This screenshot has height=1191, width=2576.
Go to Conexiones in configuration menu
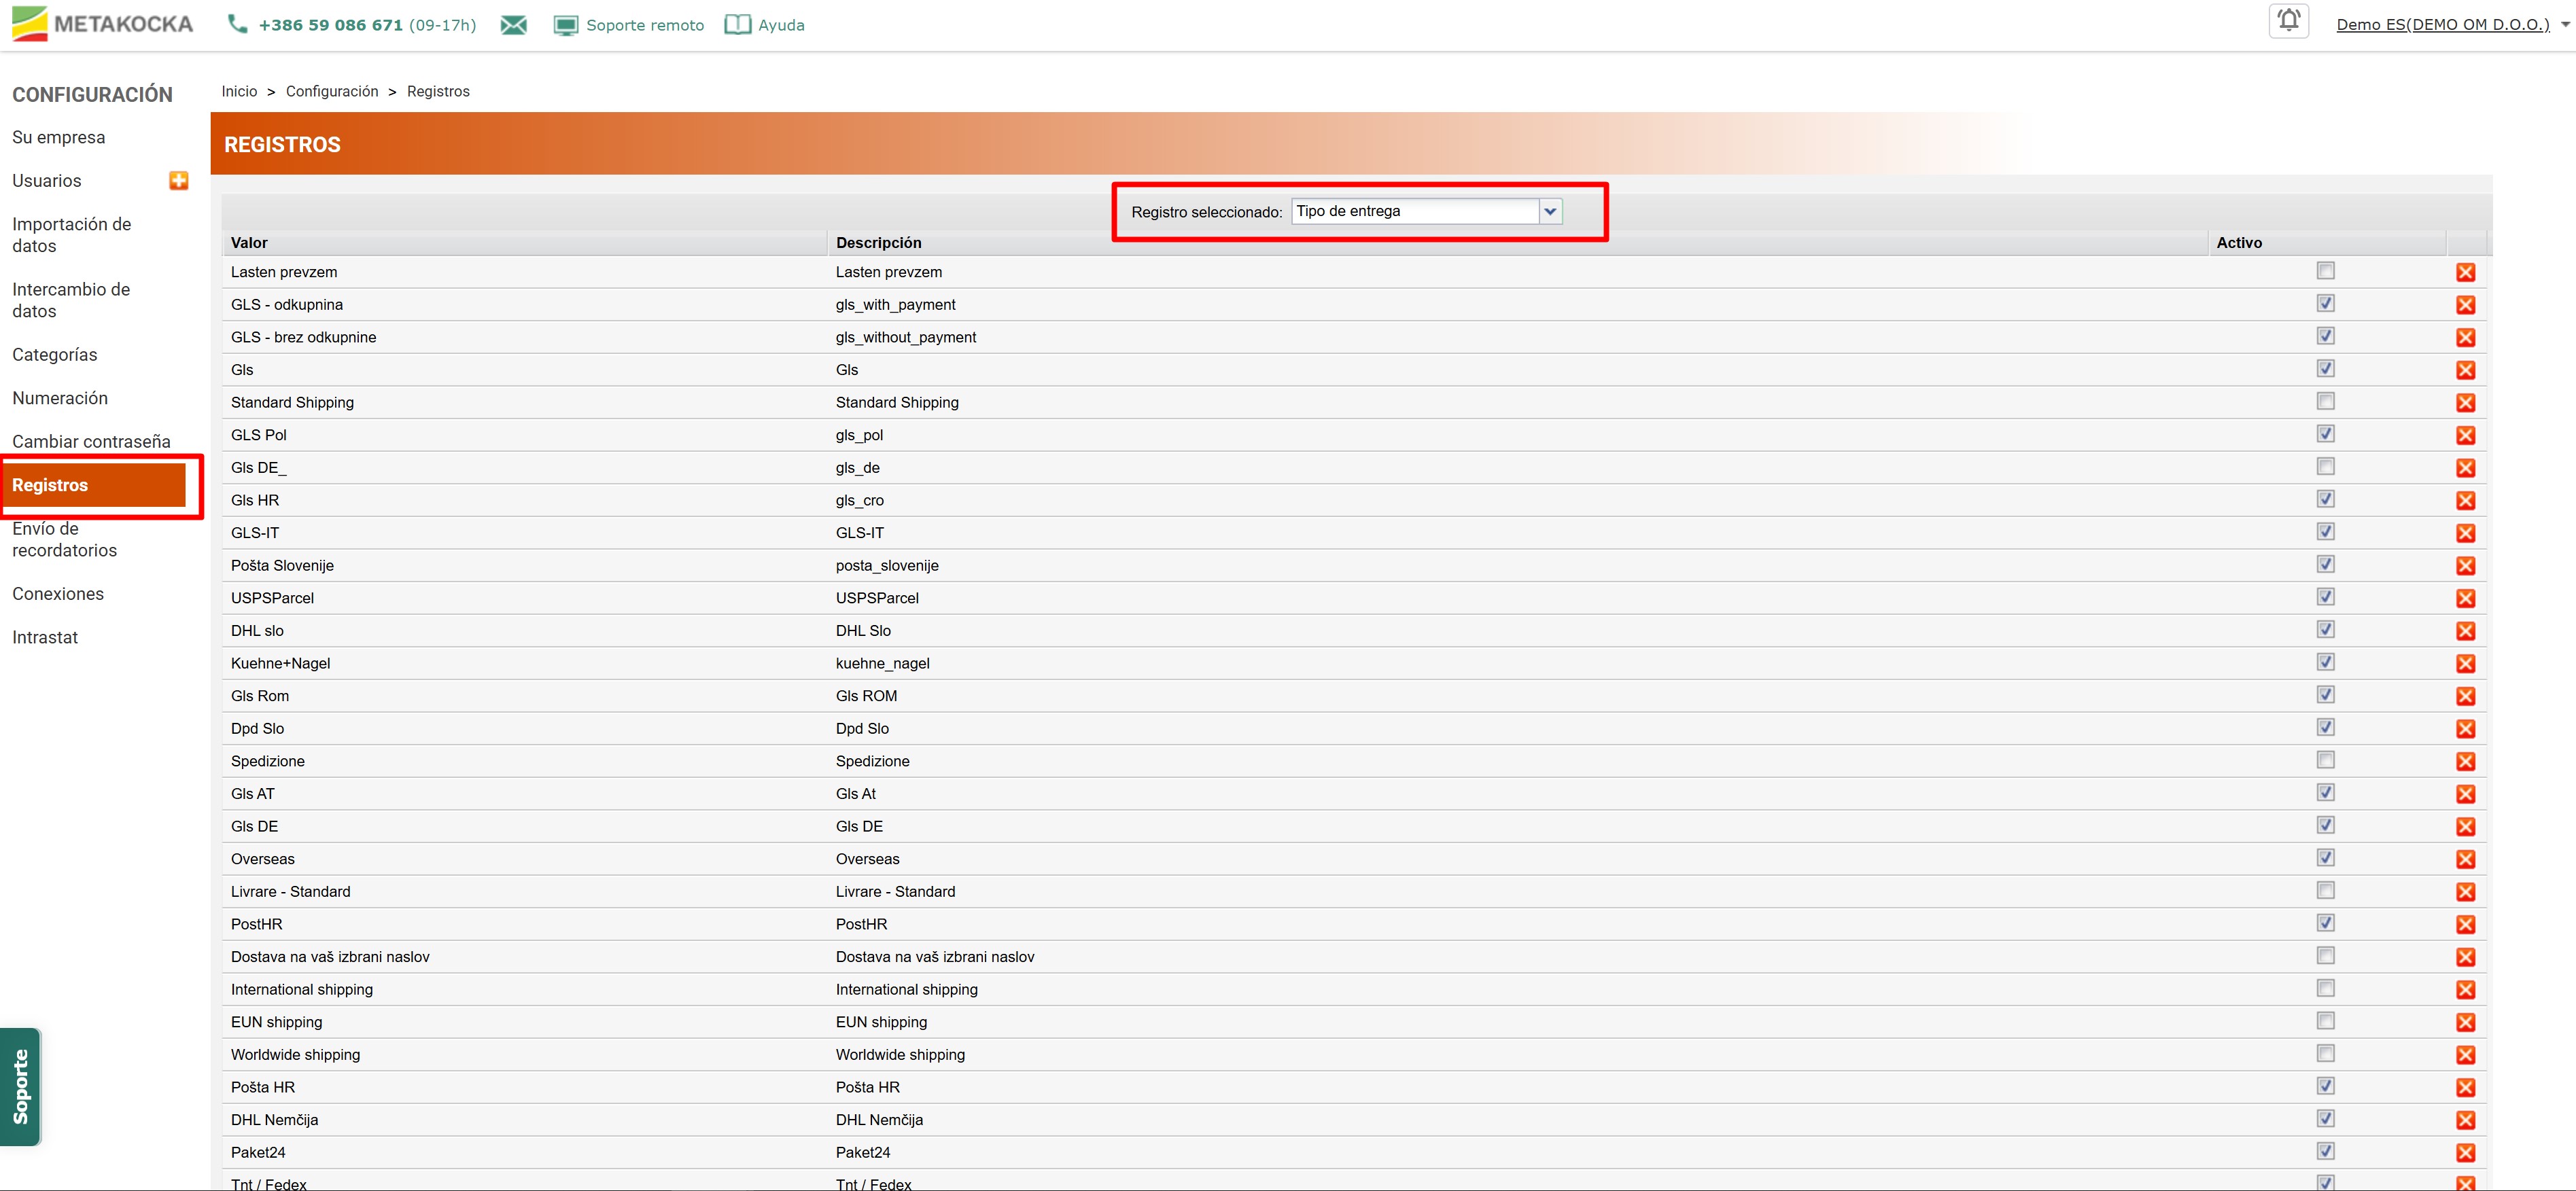pos(58,594)
